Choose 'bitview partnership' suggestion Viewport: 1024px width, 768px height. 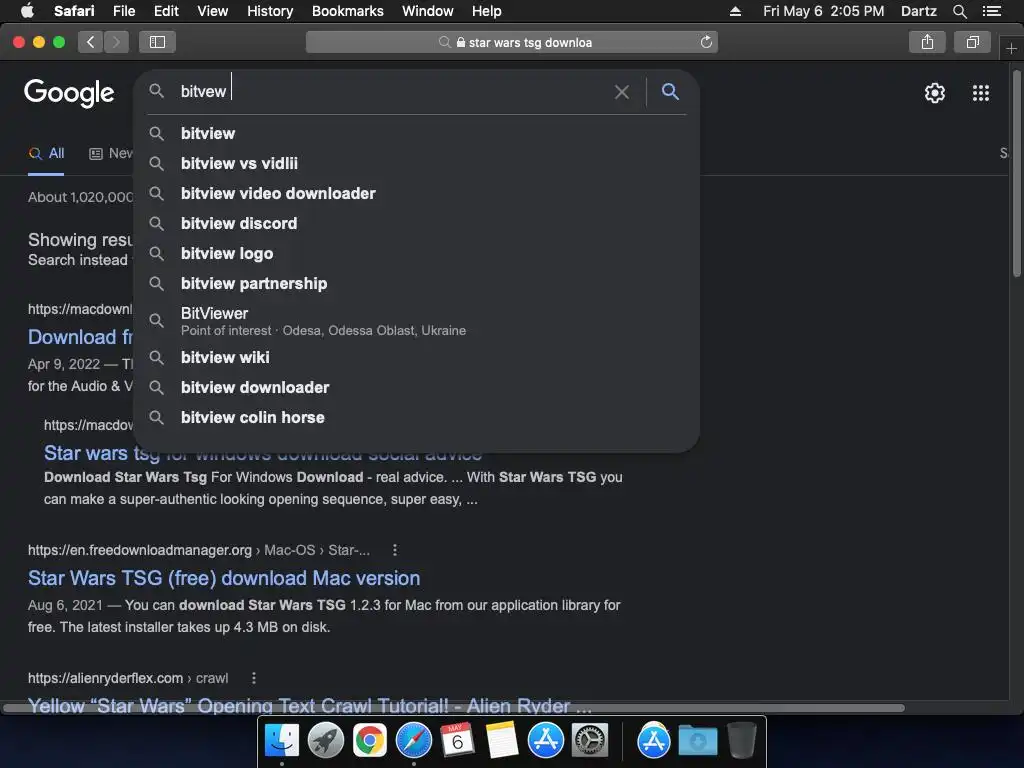pyautogui.click(x=417, y=283)
